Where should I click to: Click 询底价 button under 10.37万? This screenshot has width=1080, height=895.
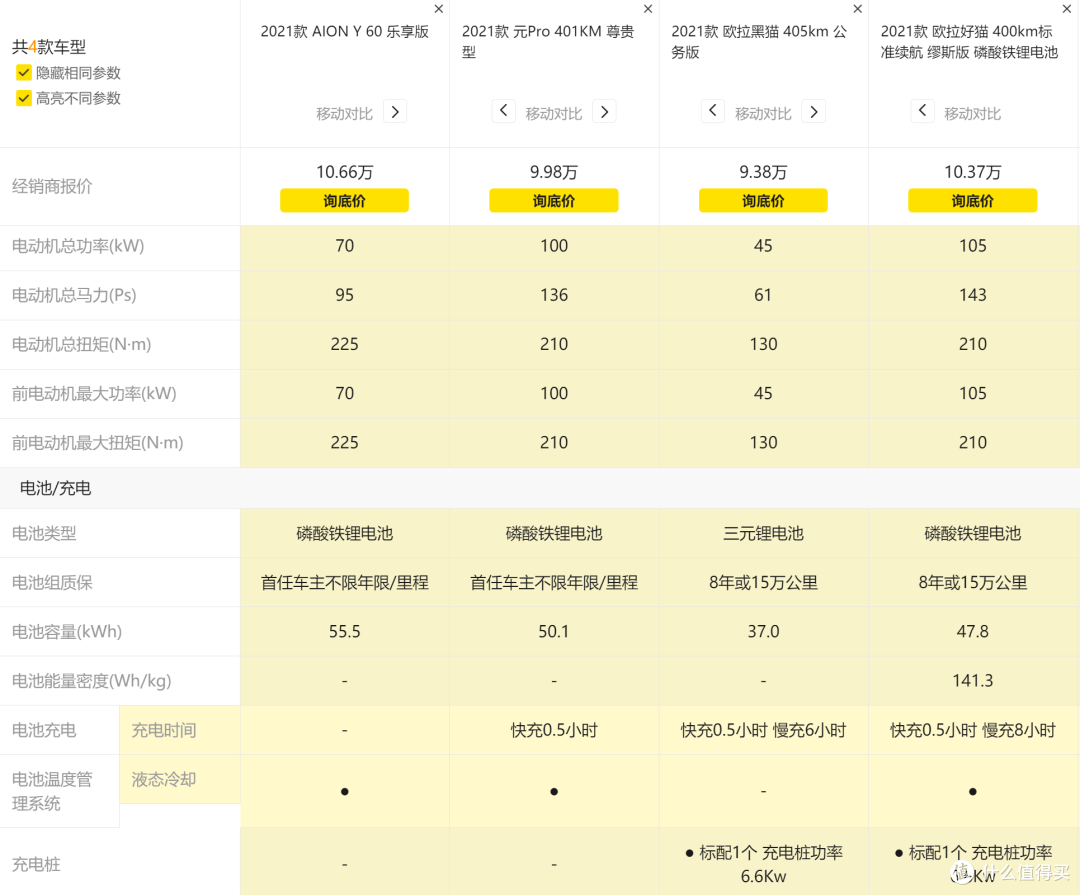tap(973, 200)
